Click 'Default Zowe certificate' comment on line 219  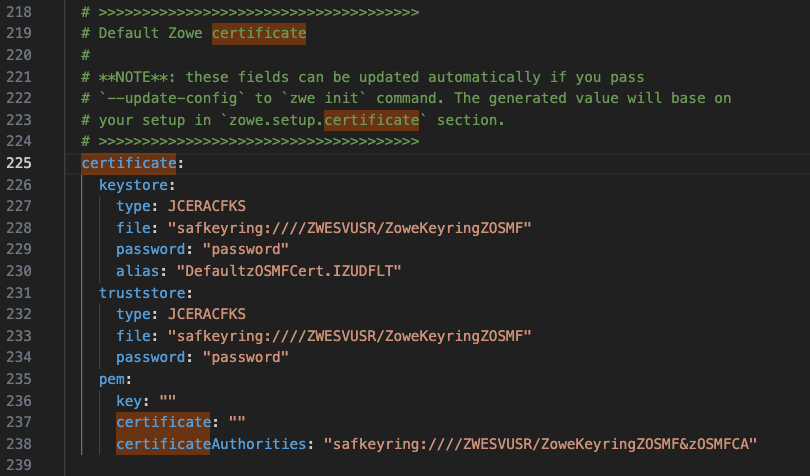pyautogui.click(x=193, y=34)
